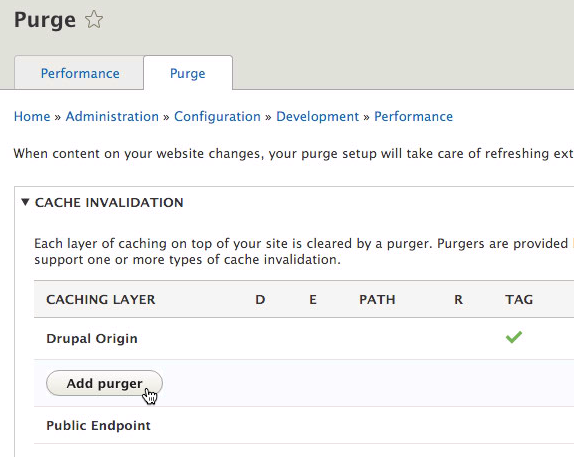The width and height of the screenshot is (574, 457).
Task: Click the Drupal Origin row label
Action: tap(92, 338)
